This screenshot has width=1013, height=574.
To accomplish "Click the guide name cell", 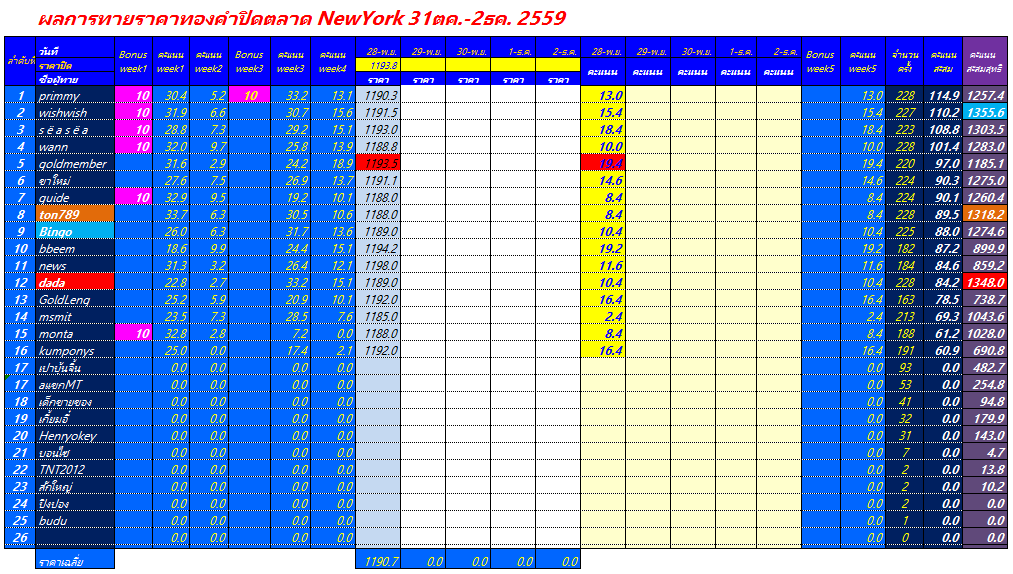I will (75, 198).
